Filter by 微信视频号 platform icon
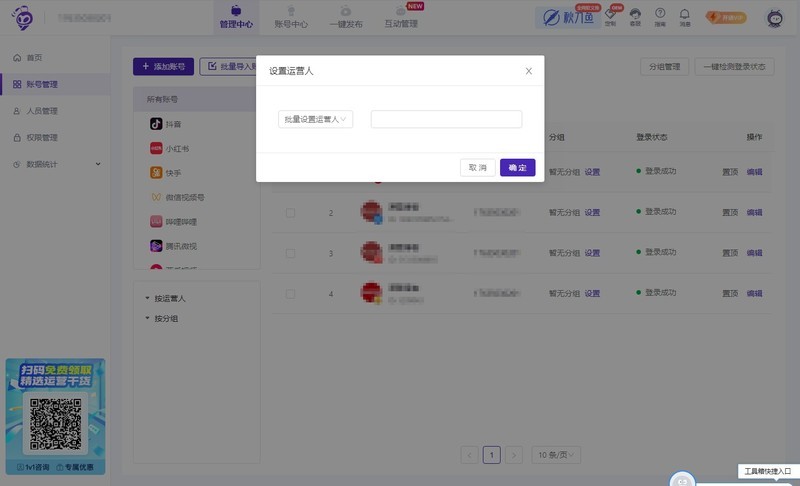800x486 pixels. pyautogui.click(x=156, y=197)
